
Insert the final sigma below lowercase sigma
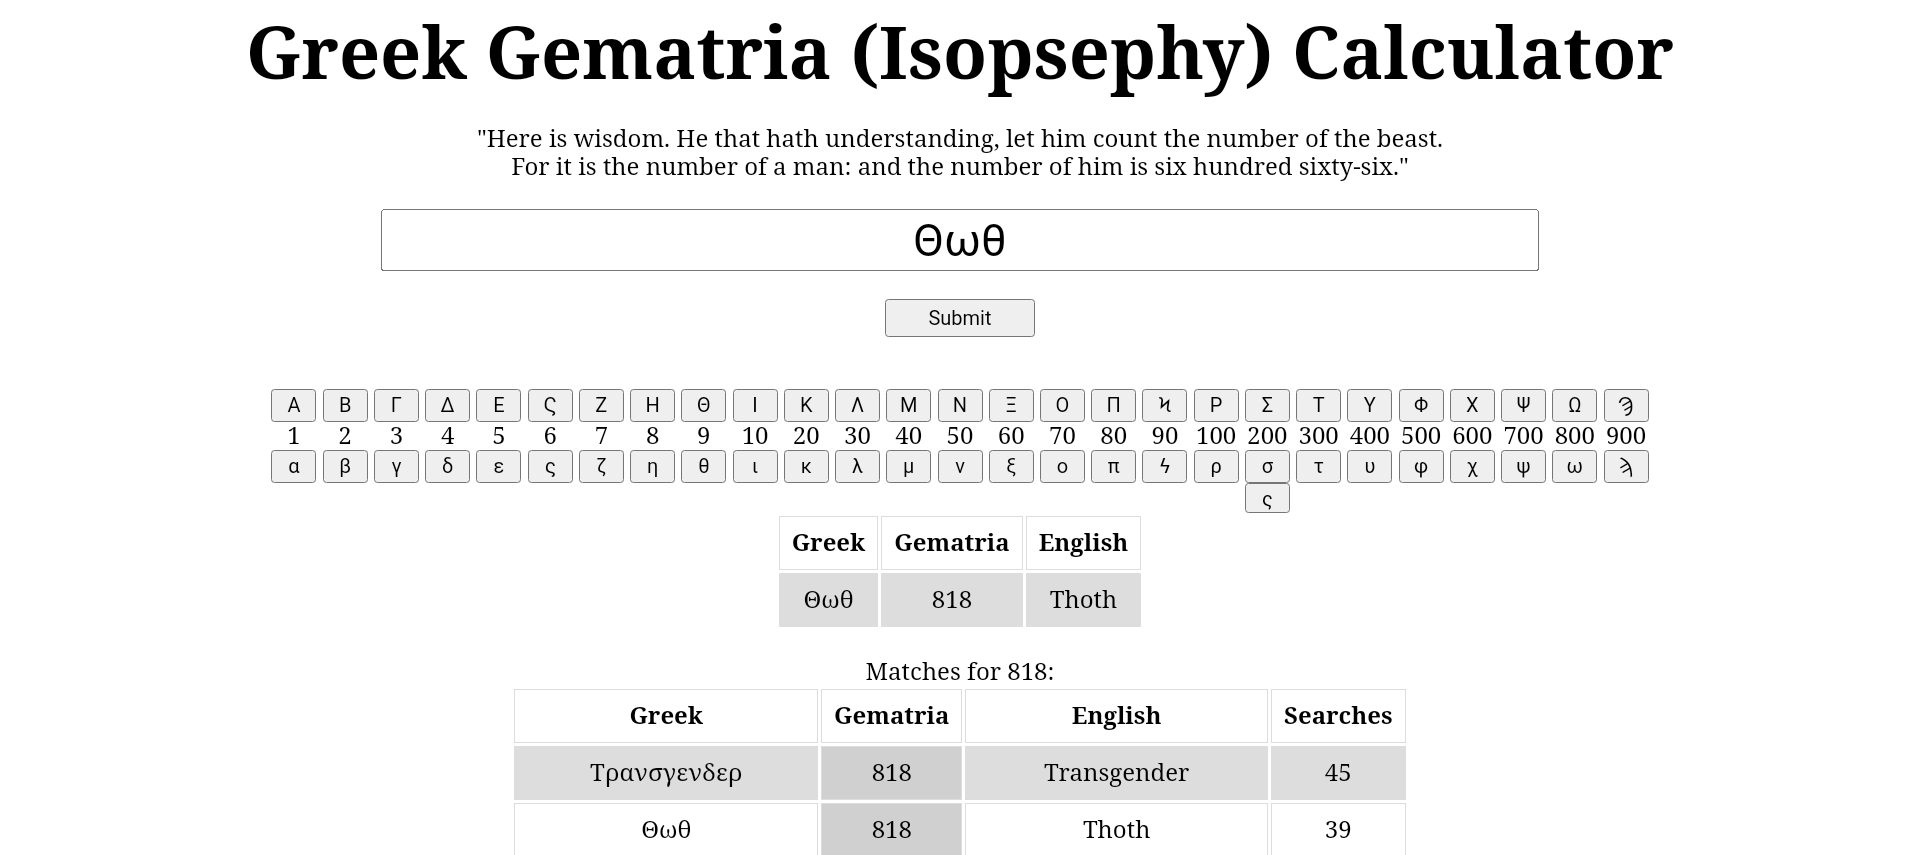pyautogui.click(x=1267, y=499)
